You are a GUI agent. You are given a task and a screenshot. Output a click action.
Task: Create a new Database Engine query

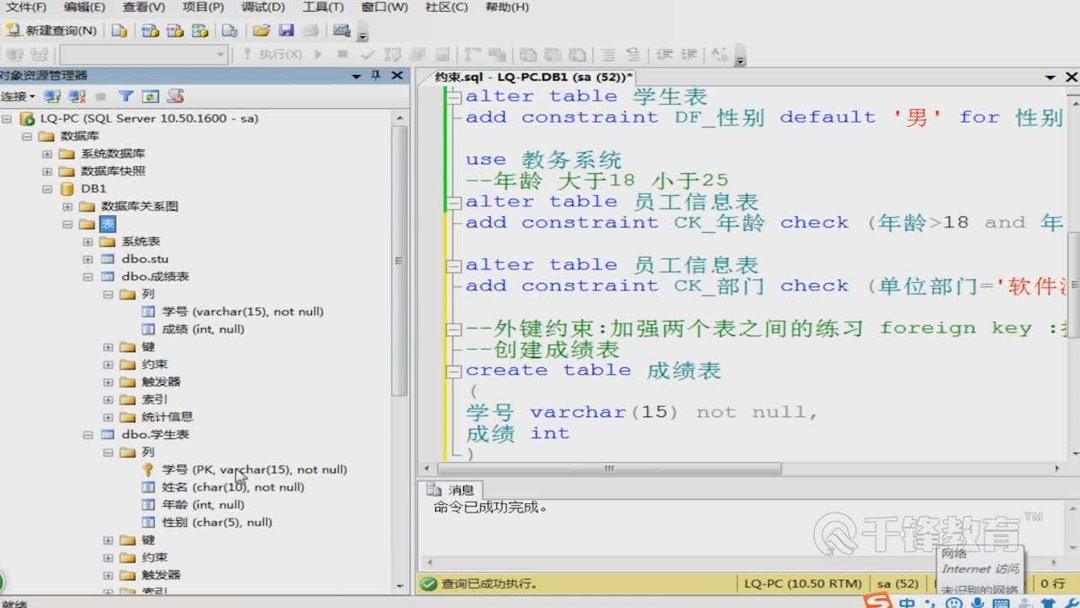click(120, 31)
